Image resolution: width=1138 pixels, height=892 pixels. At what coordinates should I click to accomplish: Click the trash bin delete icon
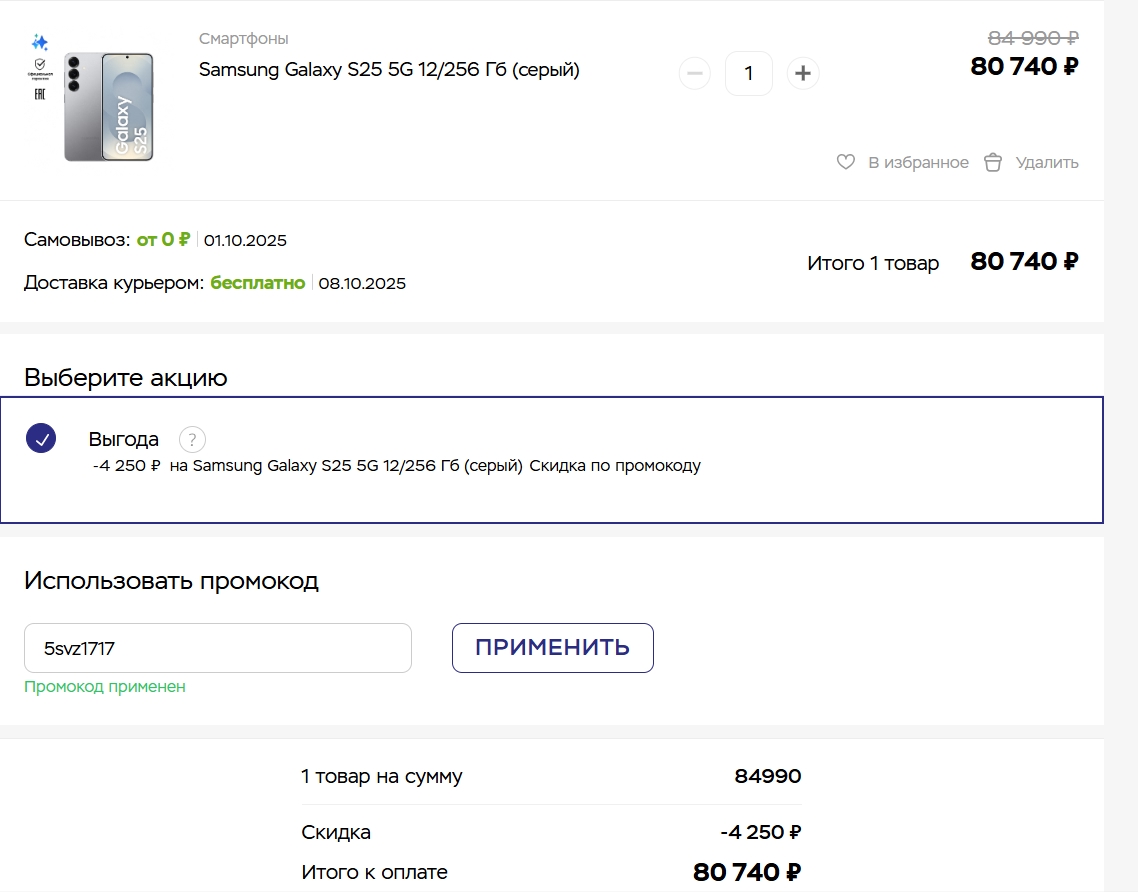pos(993,163)
